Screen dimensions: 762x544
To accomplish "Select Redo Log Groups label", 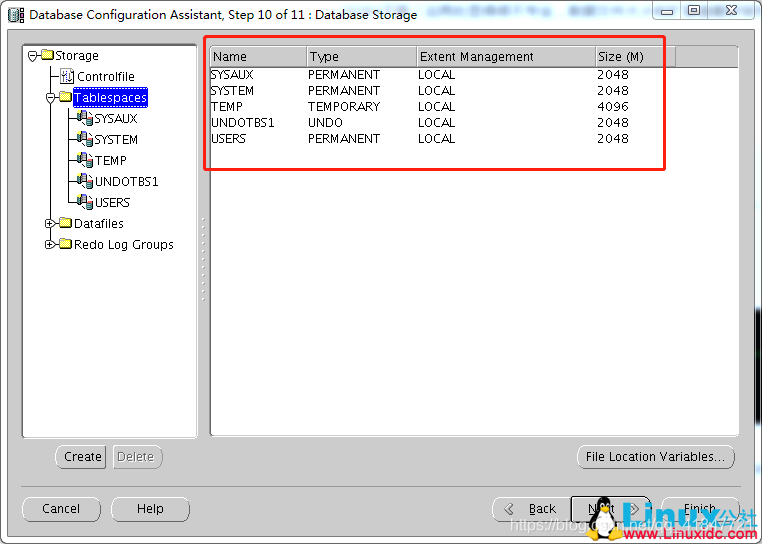I will coord(123,245).
